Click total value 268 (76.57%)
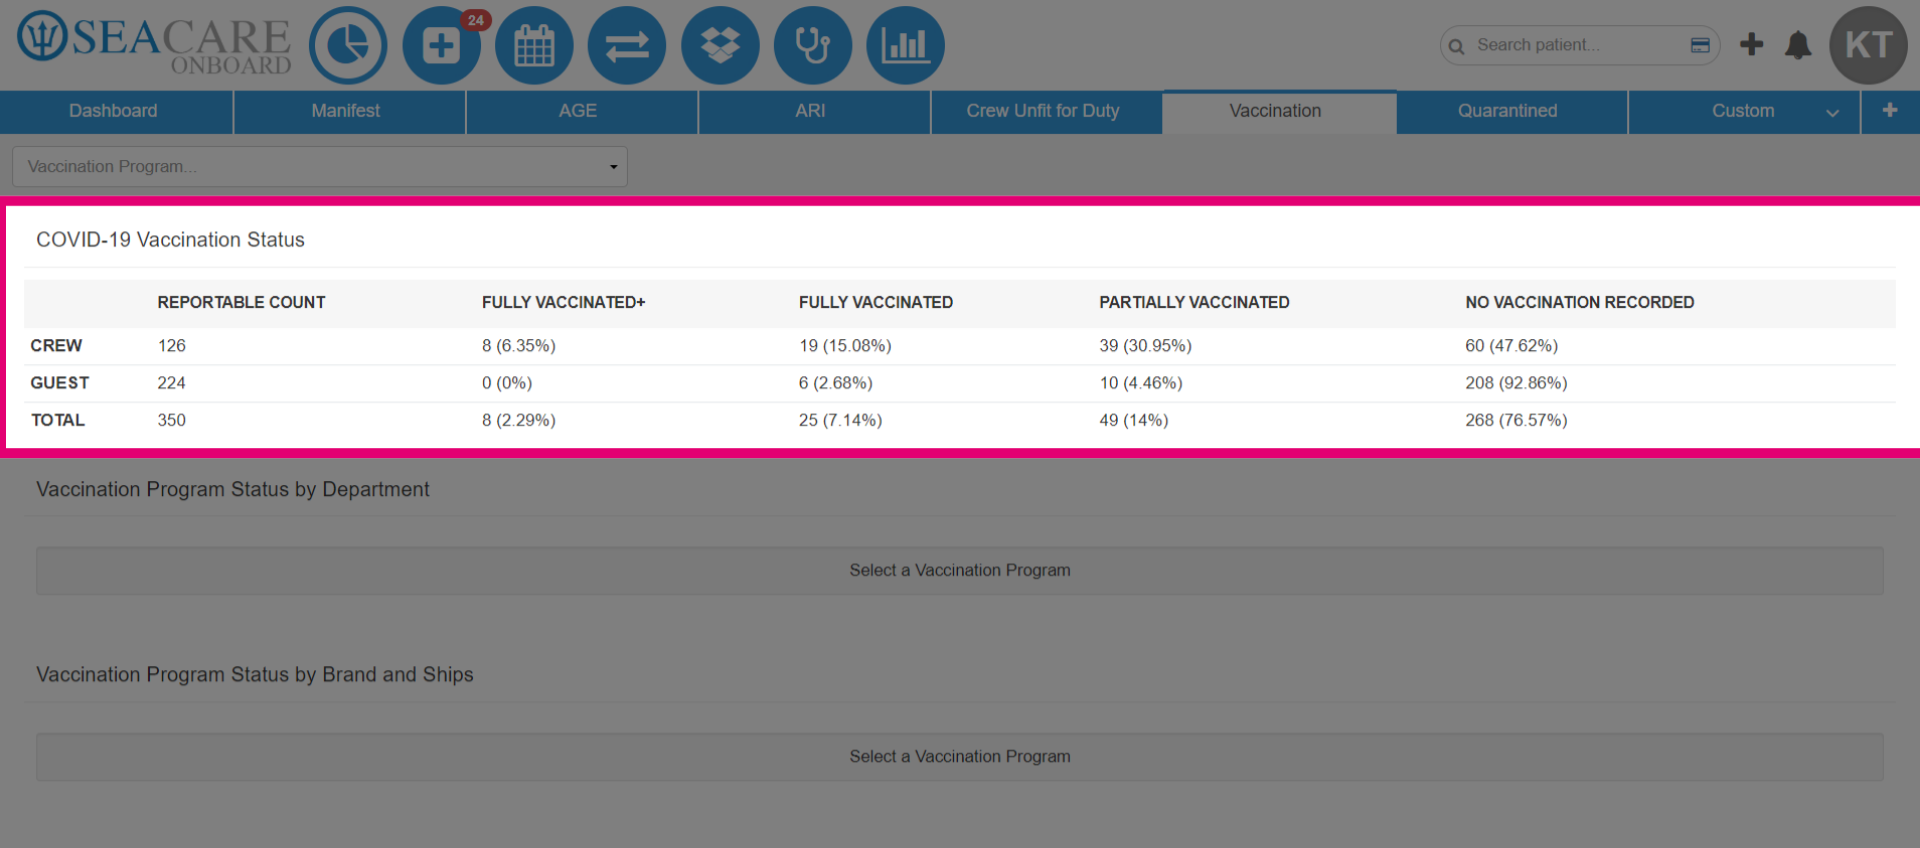 tap(1516, 421)
